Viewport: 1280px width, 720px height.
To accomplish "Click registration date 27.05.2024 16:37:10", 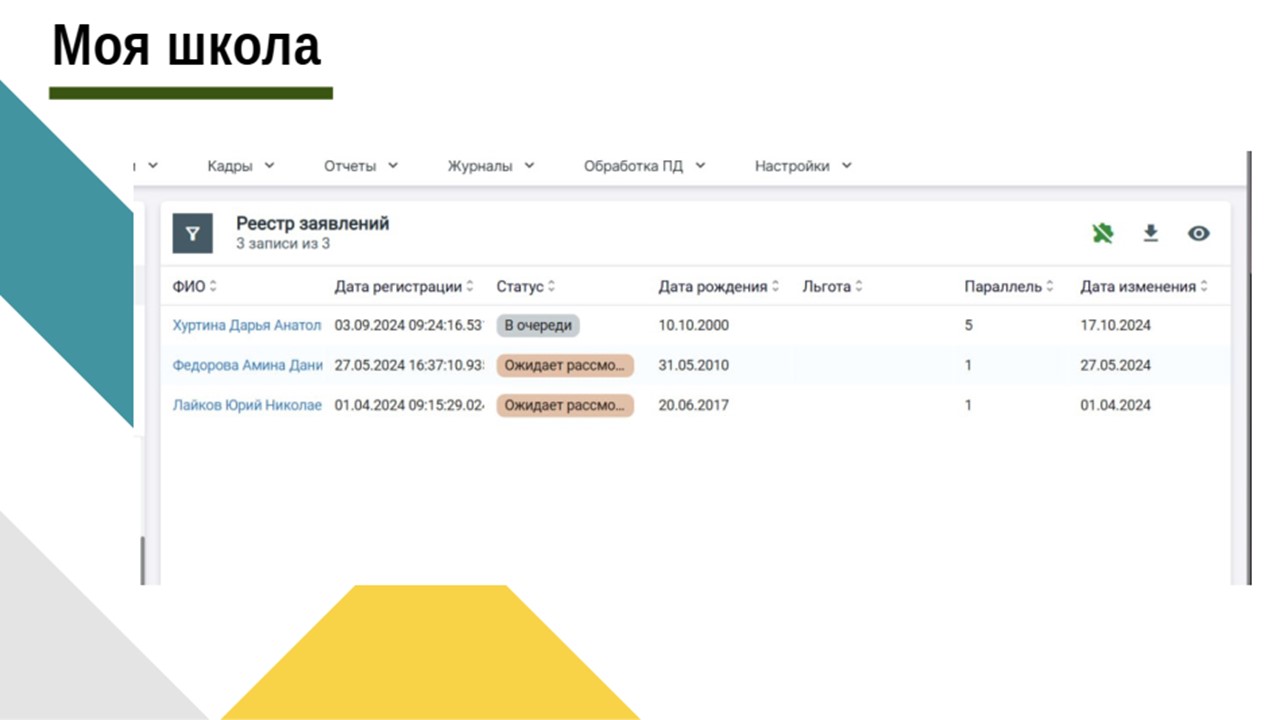I will point(409,365).
